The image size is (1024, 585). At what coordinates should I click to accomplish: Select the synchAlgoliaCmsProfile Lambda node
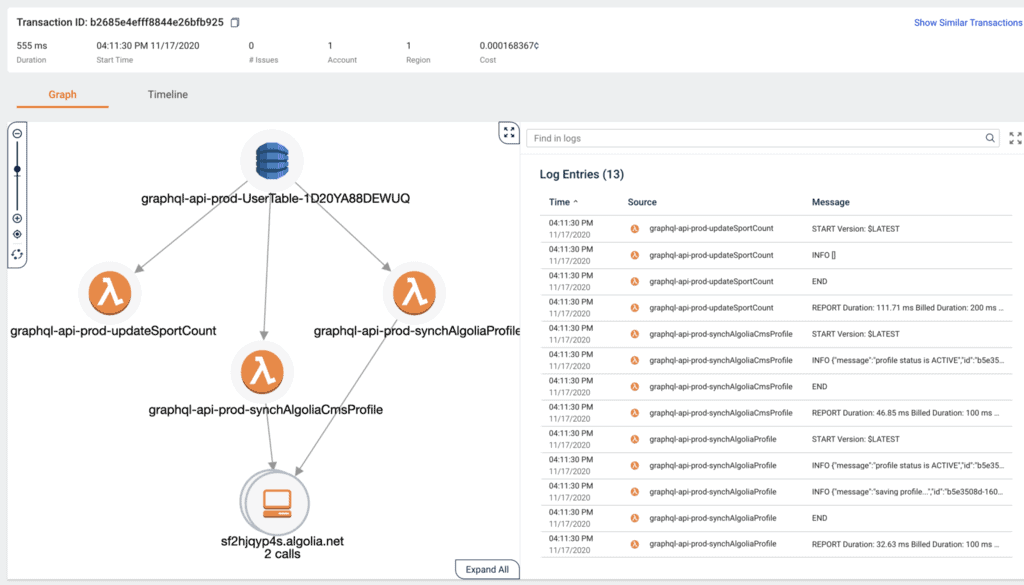[263, 371]
